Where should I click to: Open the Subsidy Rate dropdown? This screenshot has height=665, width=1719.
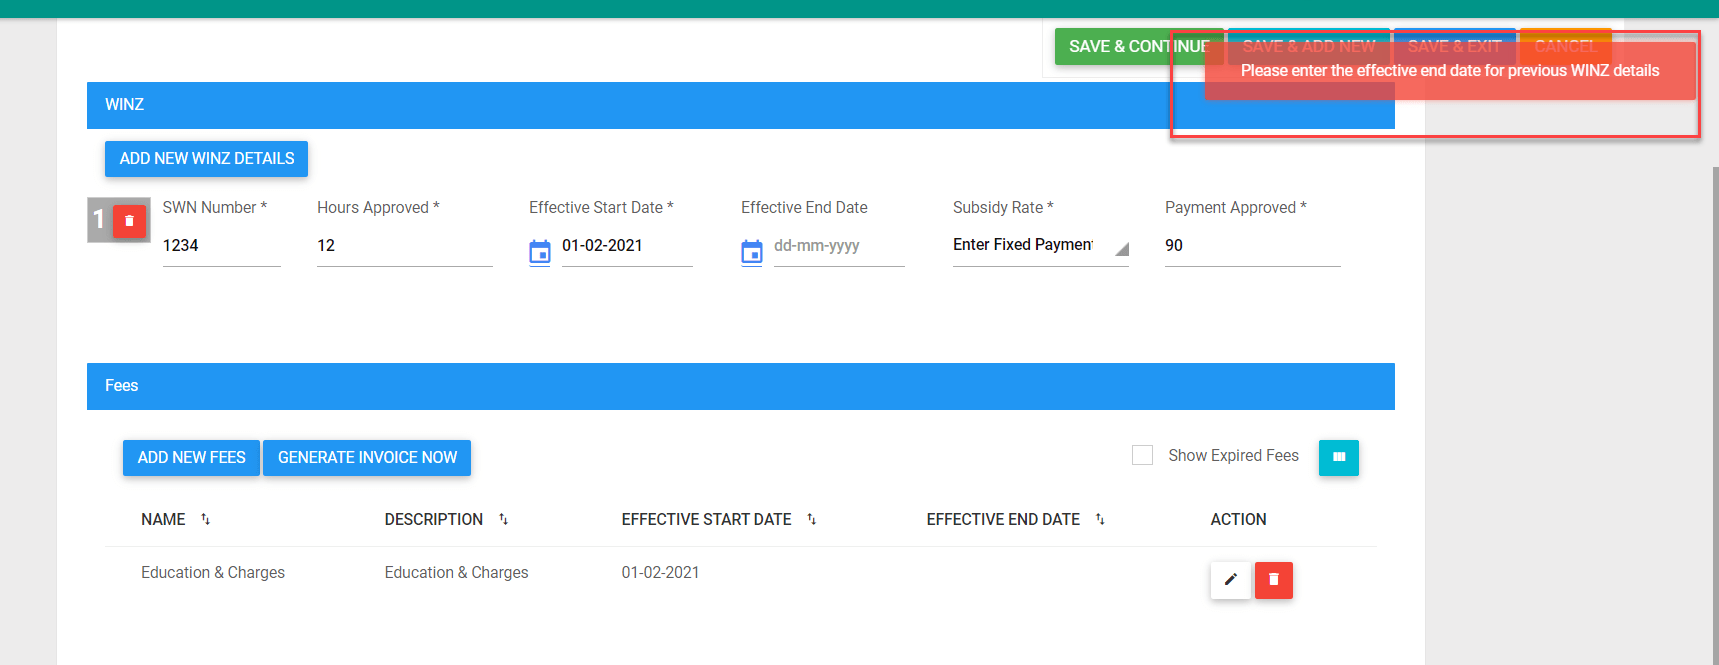(1041, 246)
